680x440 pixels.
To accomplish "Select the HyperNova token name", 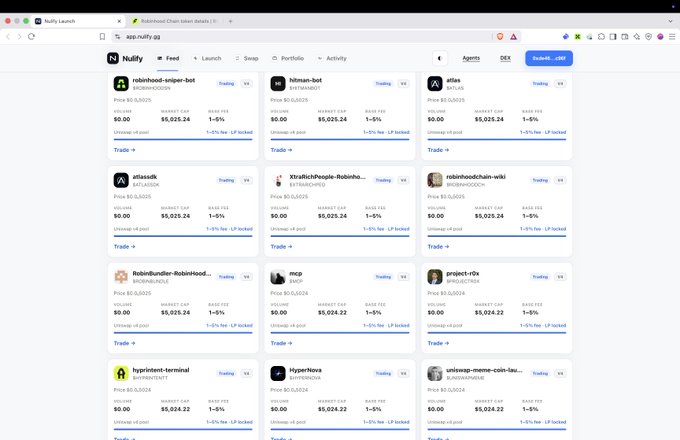I will click(305, 370).
